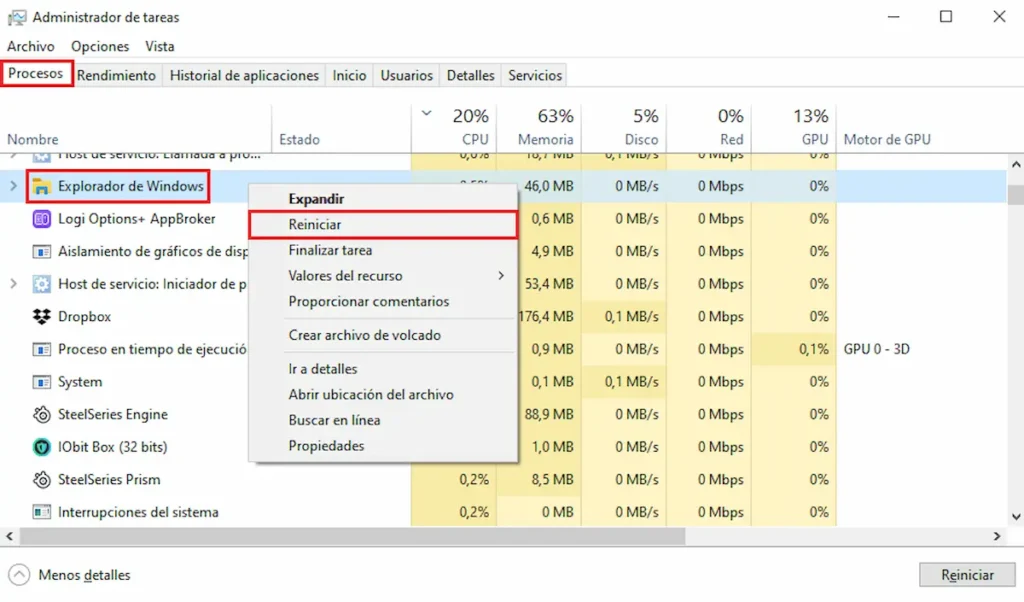Sort by the Nombre column header

click(x=136, y=129)
